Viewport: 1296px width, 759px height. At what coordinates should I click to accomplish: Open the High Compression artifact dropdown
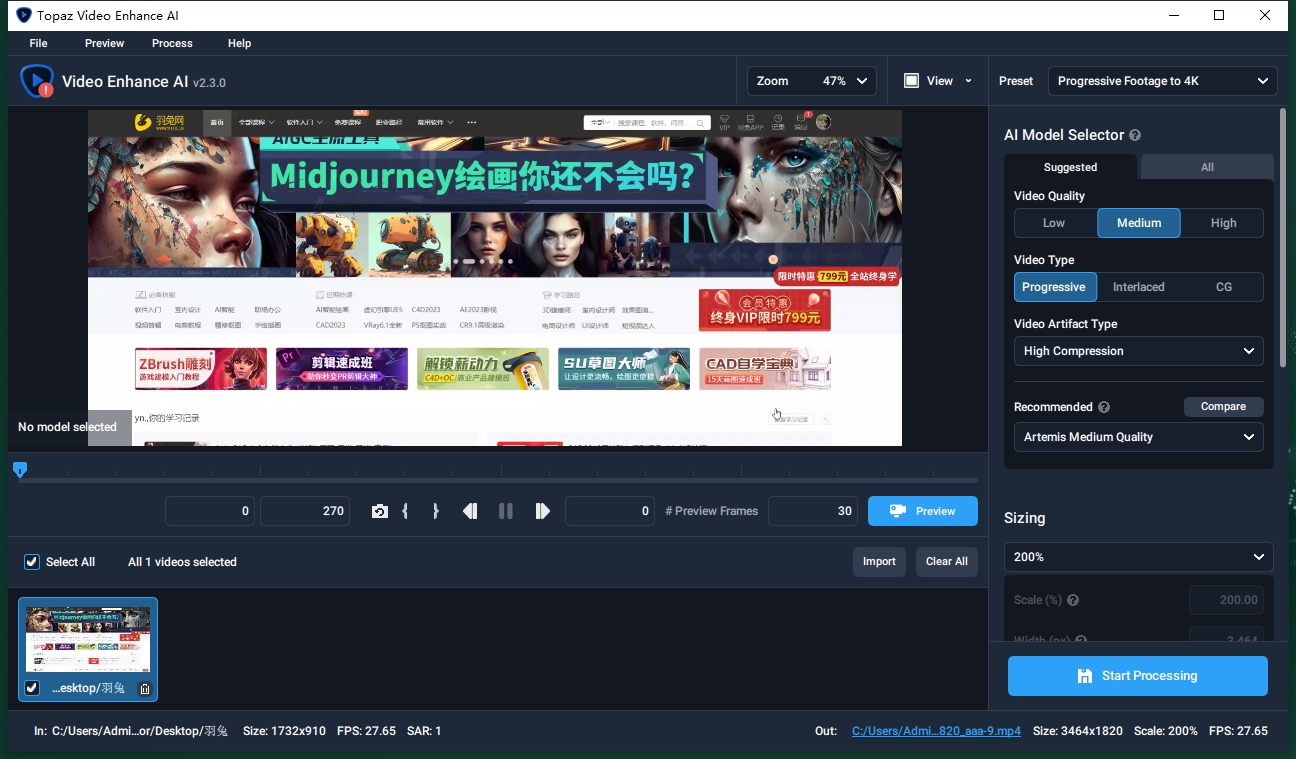pyautogui.click(x=1139, y=351)
